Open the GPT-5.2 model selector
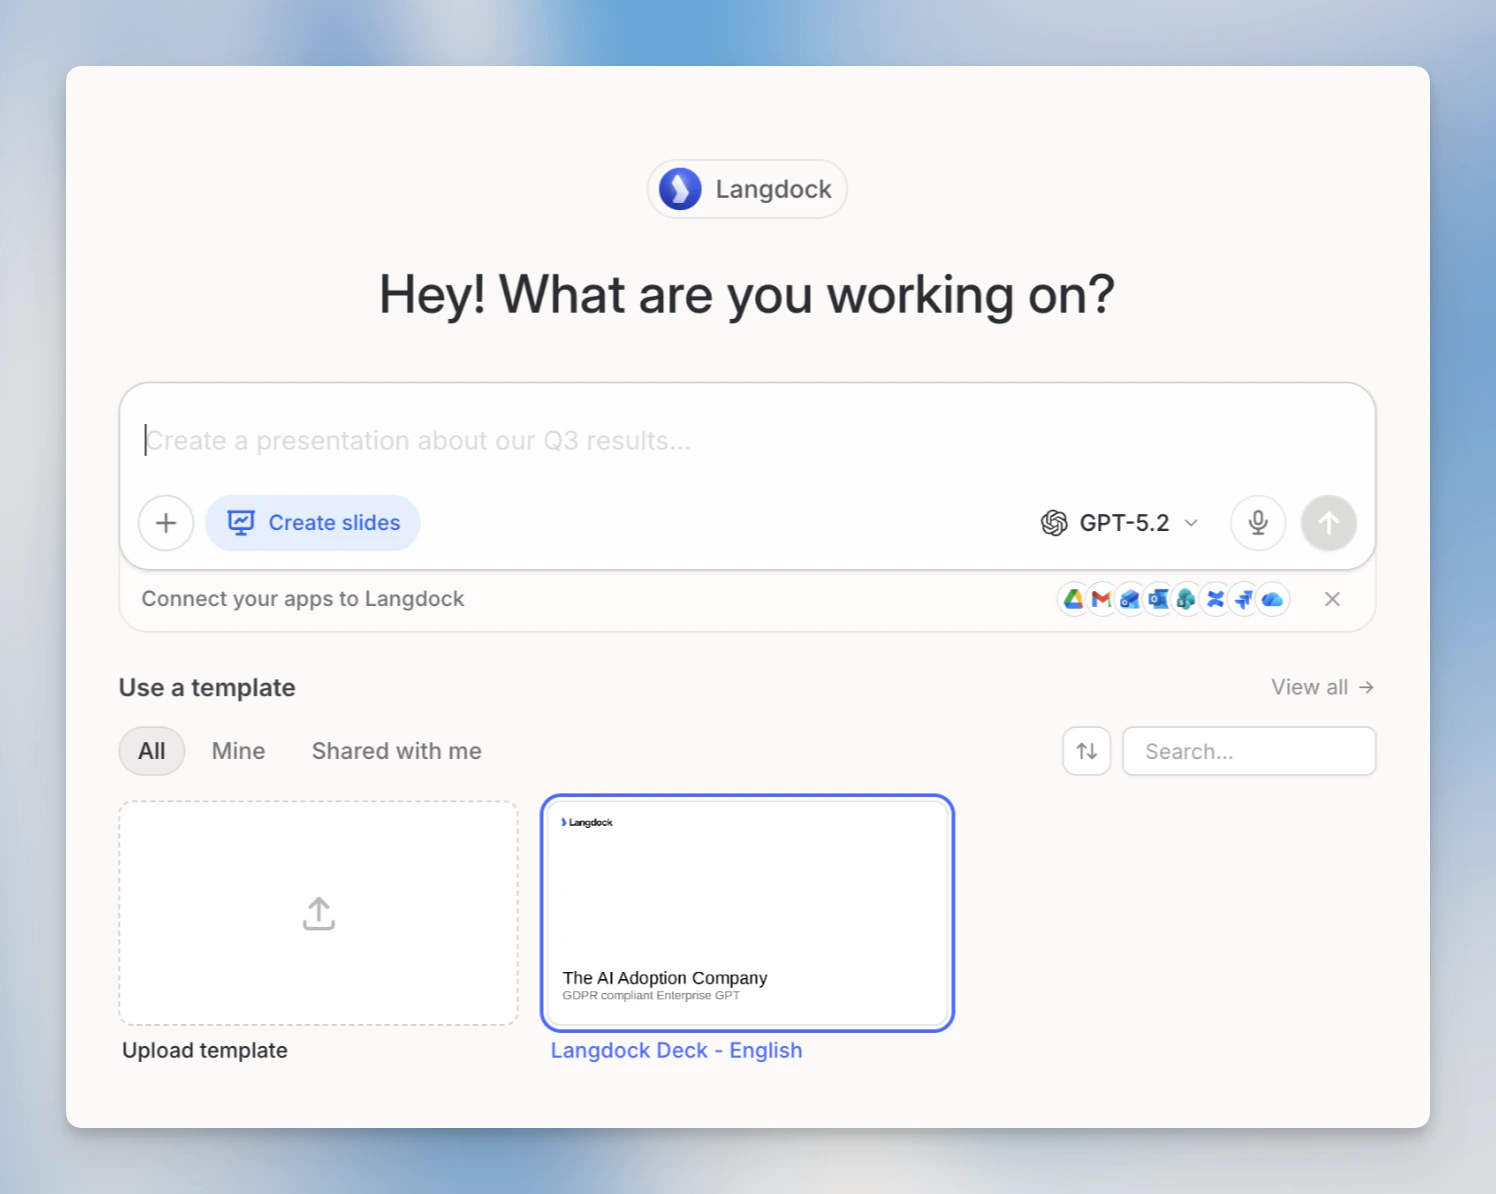The image size is (1496, 1194). [1119, 522]
